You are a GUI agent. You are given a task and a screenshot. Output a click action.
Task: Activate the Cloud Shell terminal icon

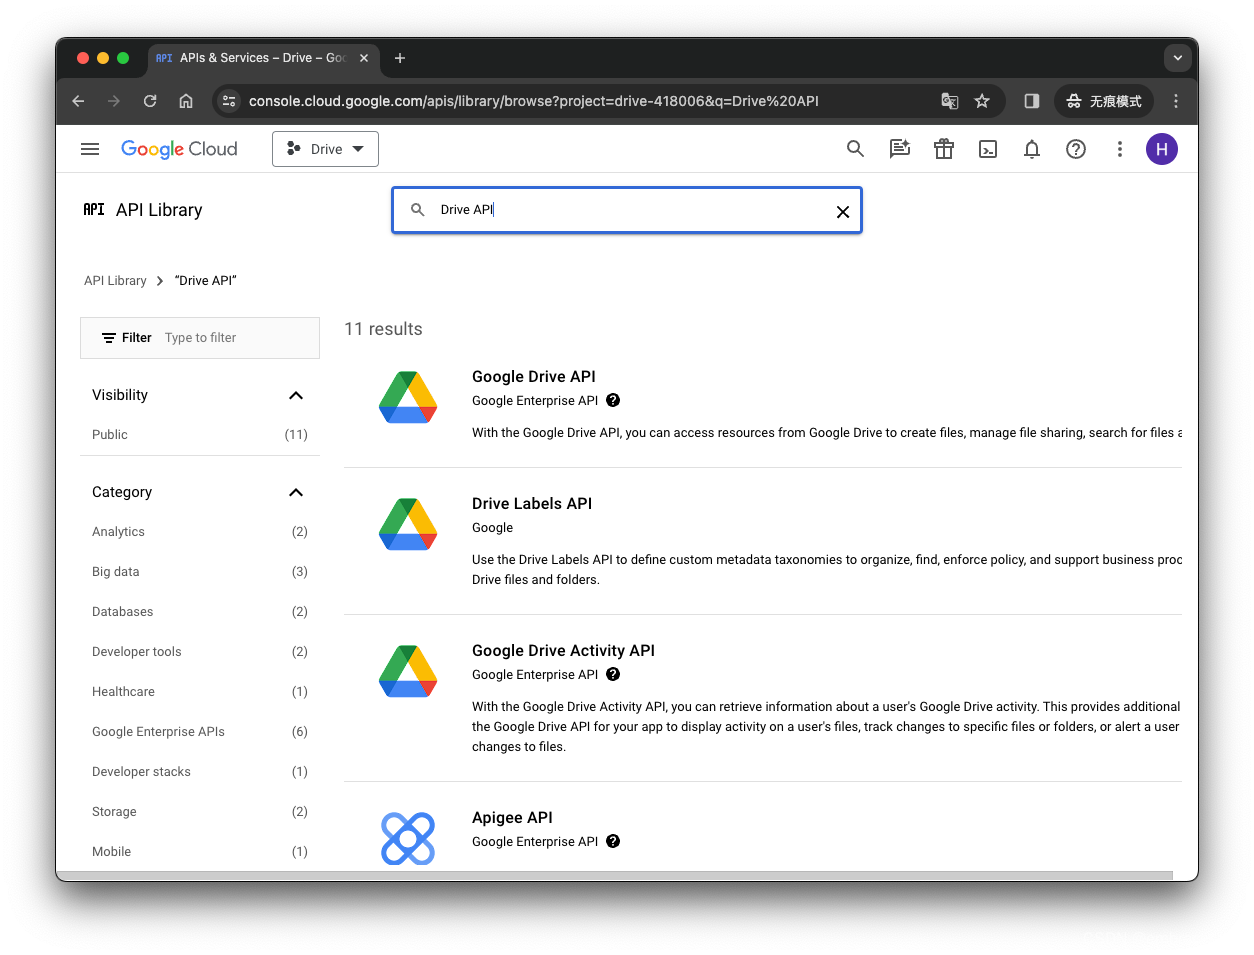click(x=988, y=149)
